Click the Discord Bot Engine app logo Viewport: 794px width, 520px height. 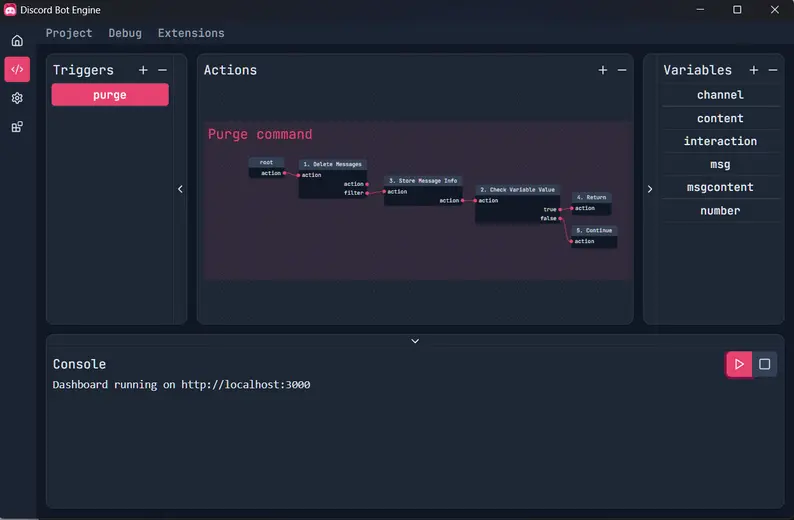10,10
